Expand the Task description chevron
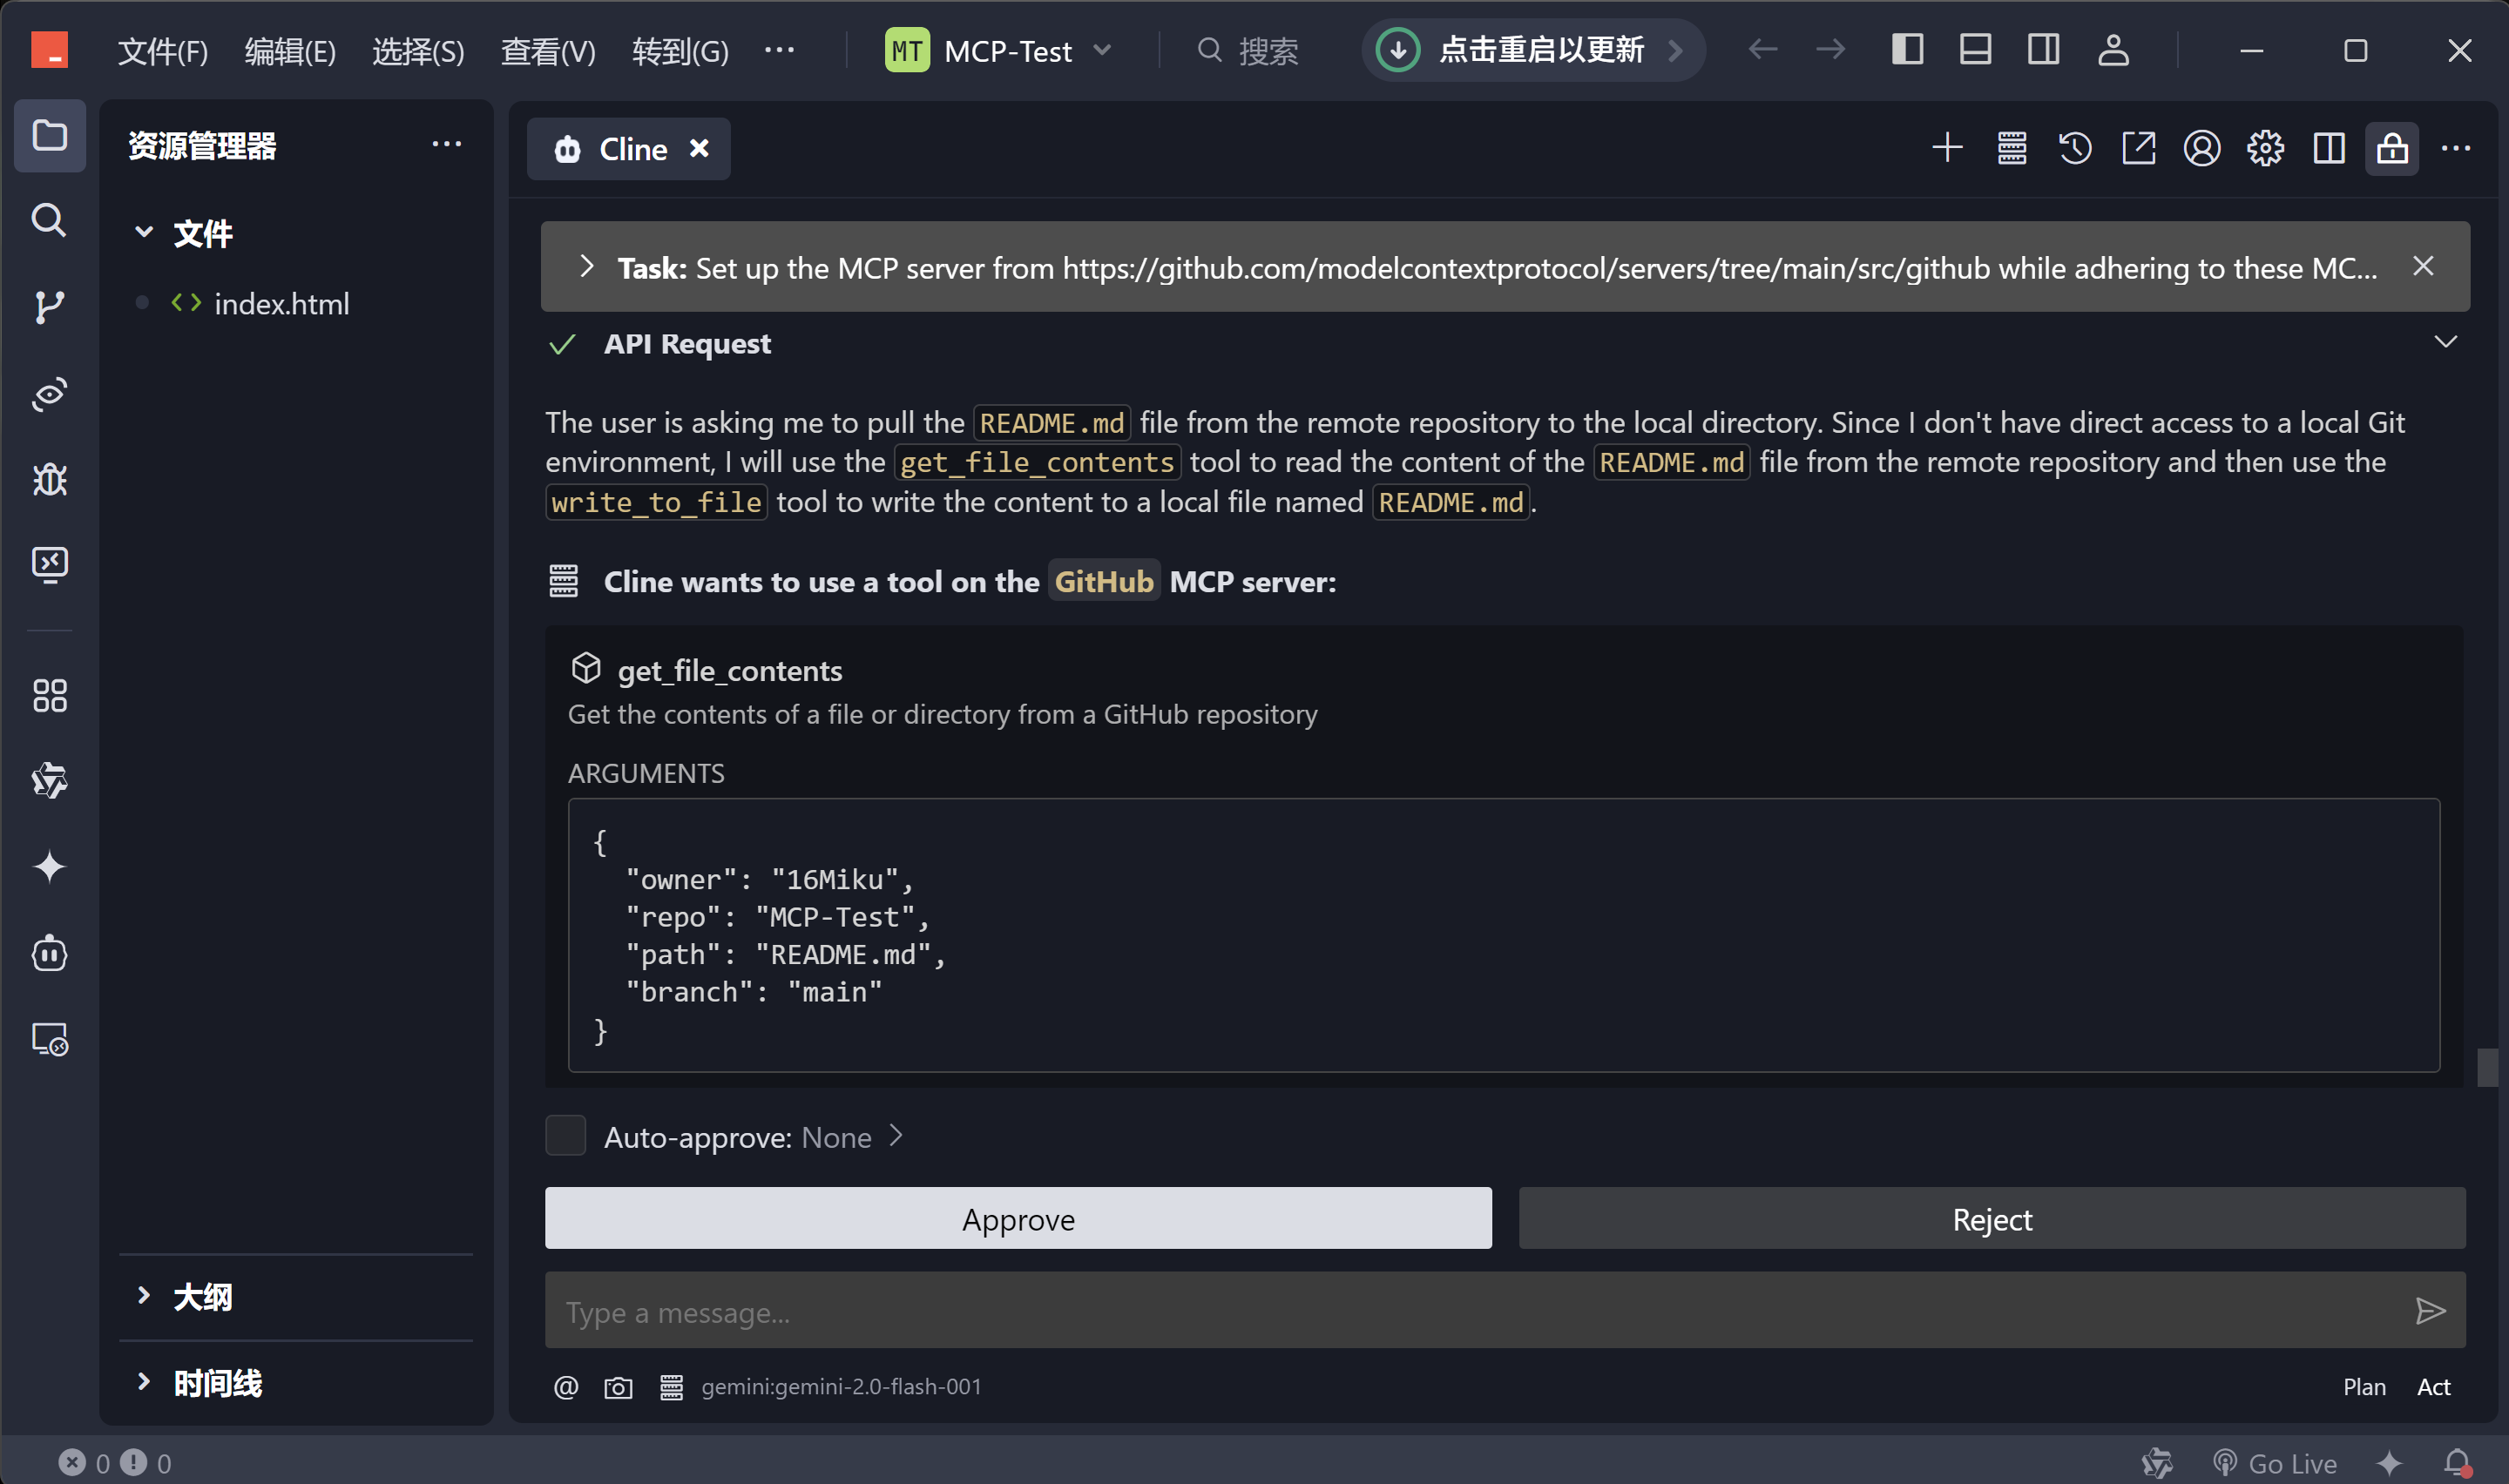This screenshot has height=1484, width=2509. click(x=587, y=267)
